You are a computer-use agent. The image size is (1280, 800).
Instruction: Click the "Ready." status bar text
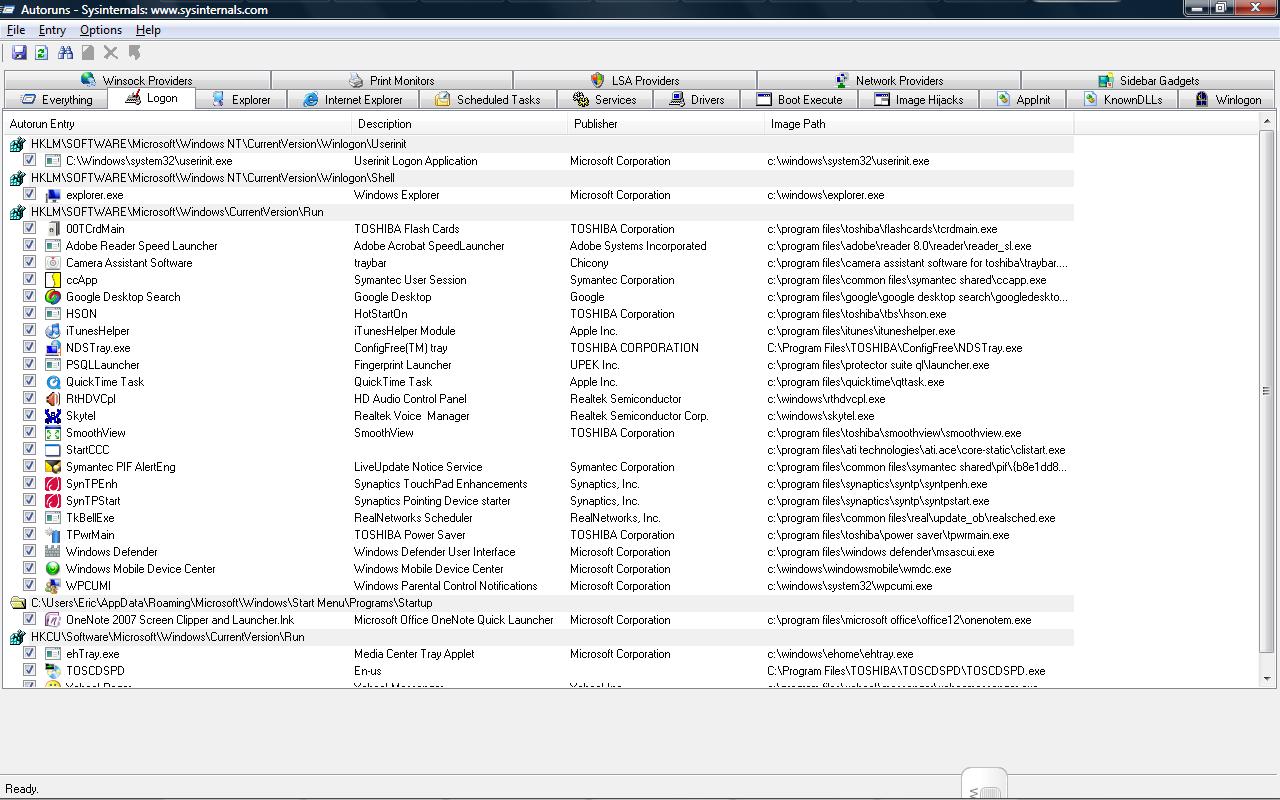(22, 789)
